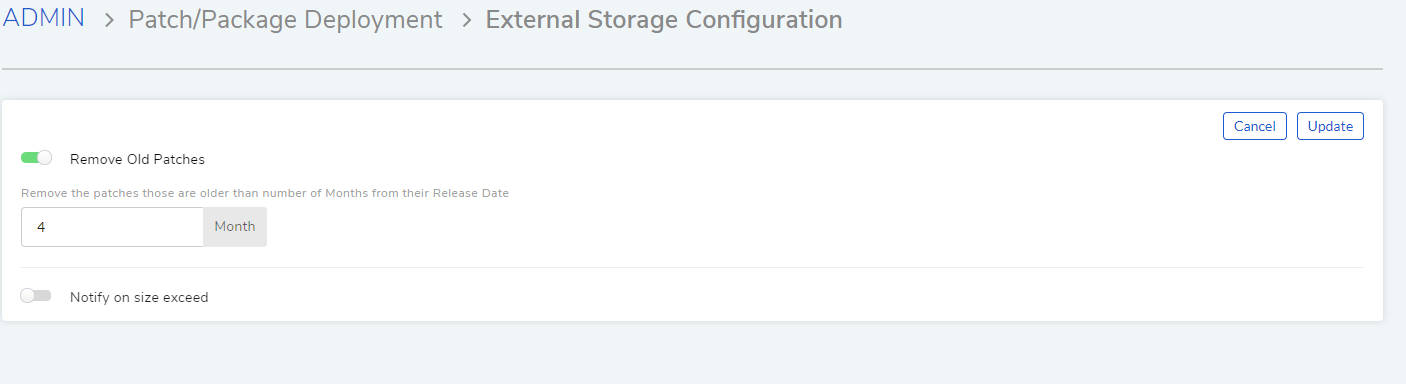
Task: Open Patch/Package Deployment breadcrumb
Action: tap(285, 20)
